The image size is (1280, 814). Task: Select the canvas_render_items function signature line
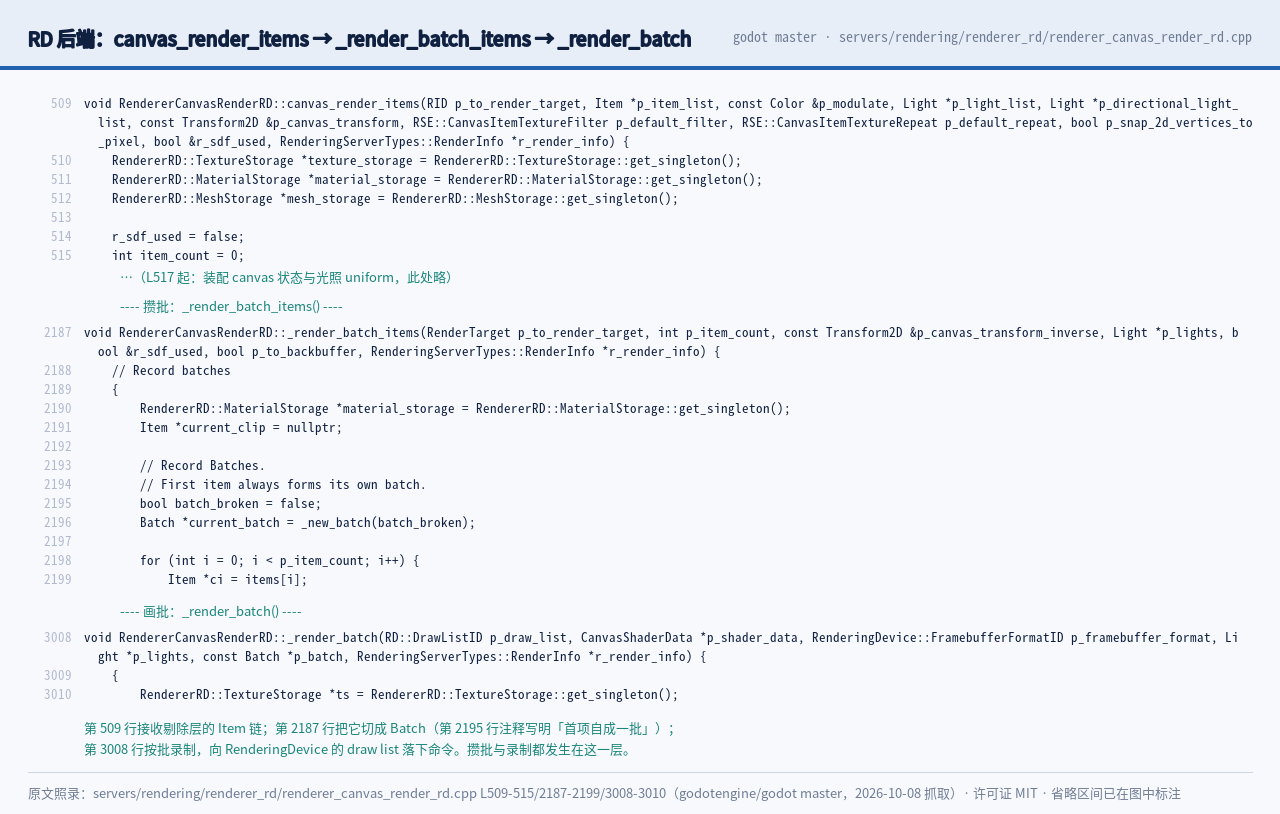(668, 123)
